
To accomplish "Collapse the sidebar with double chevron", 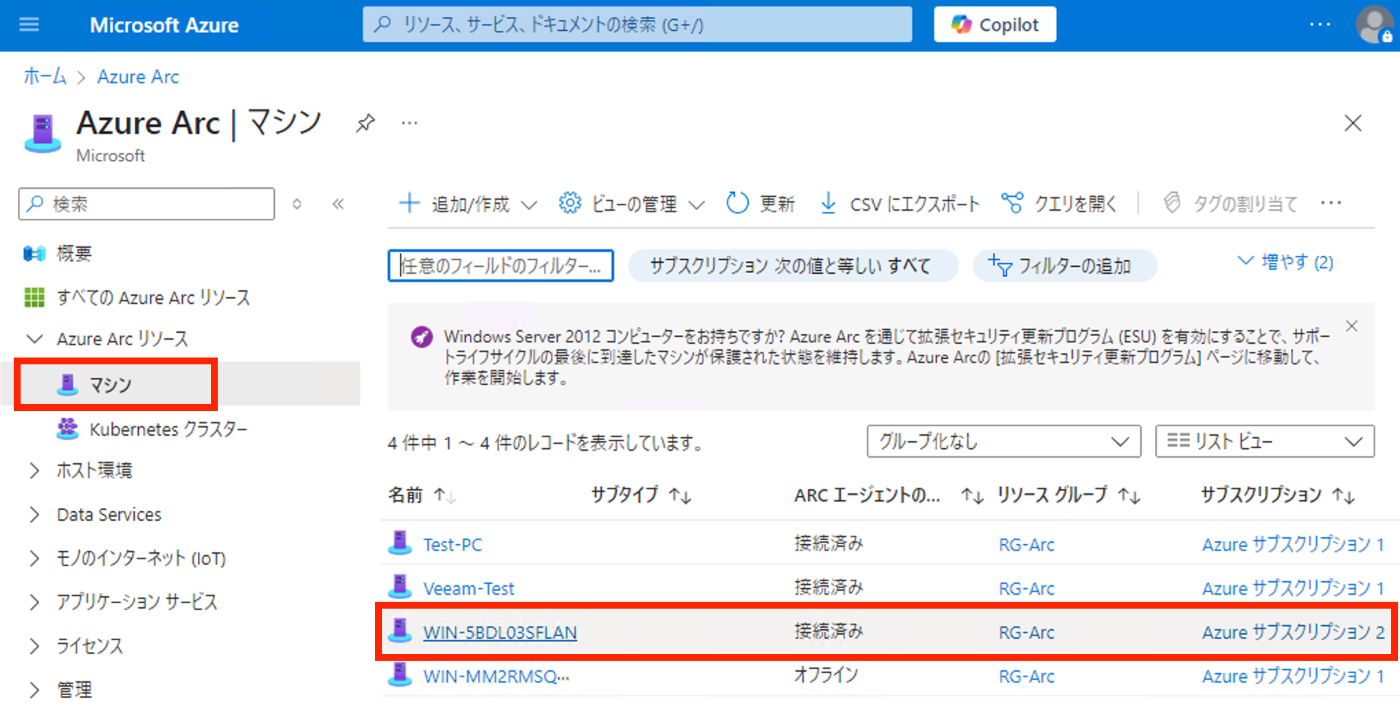I will pyautogui.click(x=338, y=204).
